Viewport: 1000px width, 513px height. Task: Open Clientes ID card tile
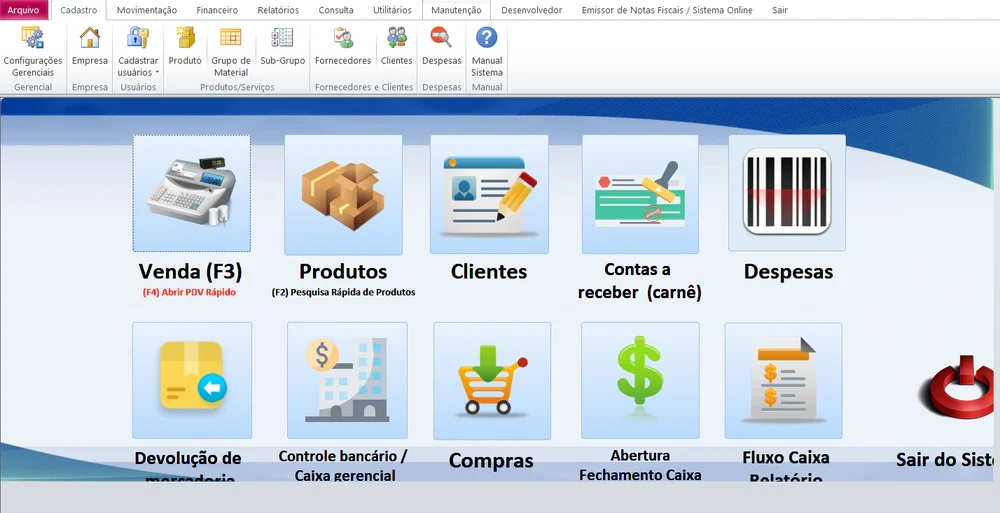point(489,194)
